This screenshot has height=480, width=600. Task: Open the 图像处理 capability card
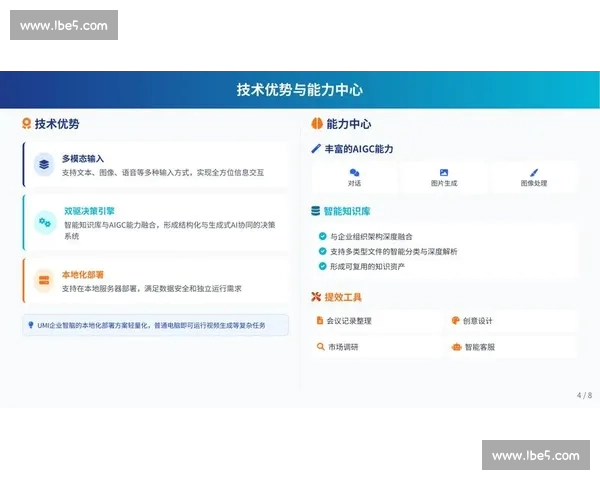[x=534, y=177]
